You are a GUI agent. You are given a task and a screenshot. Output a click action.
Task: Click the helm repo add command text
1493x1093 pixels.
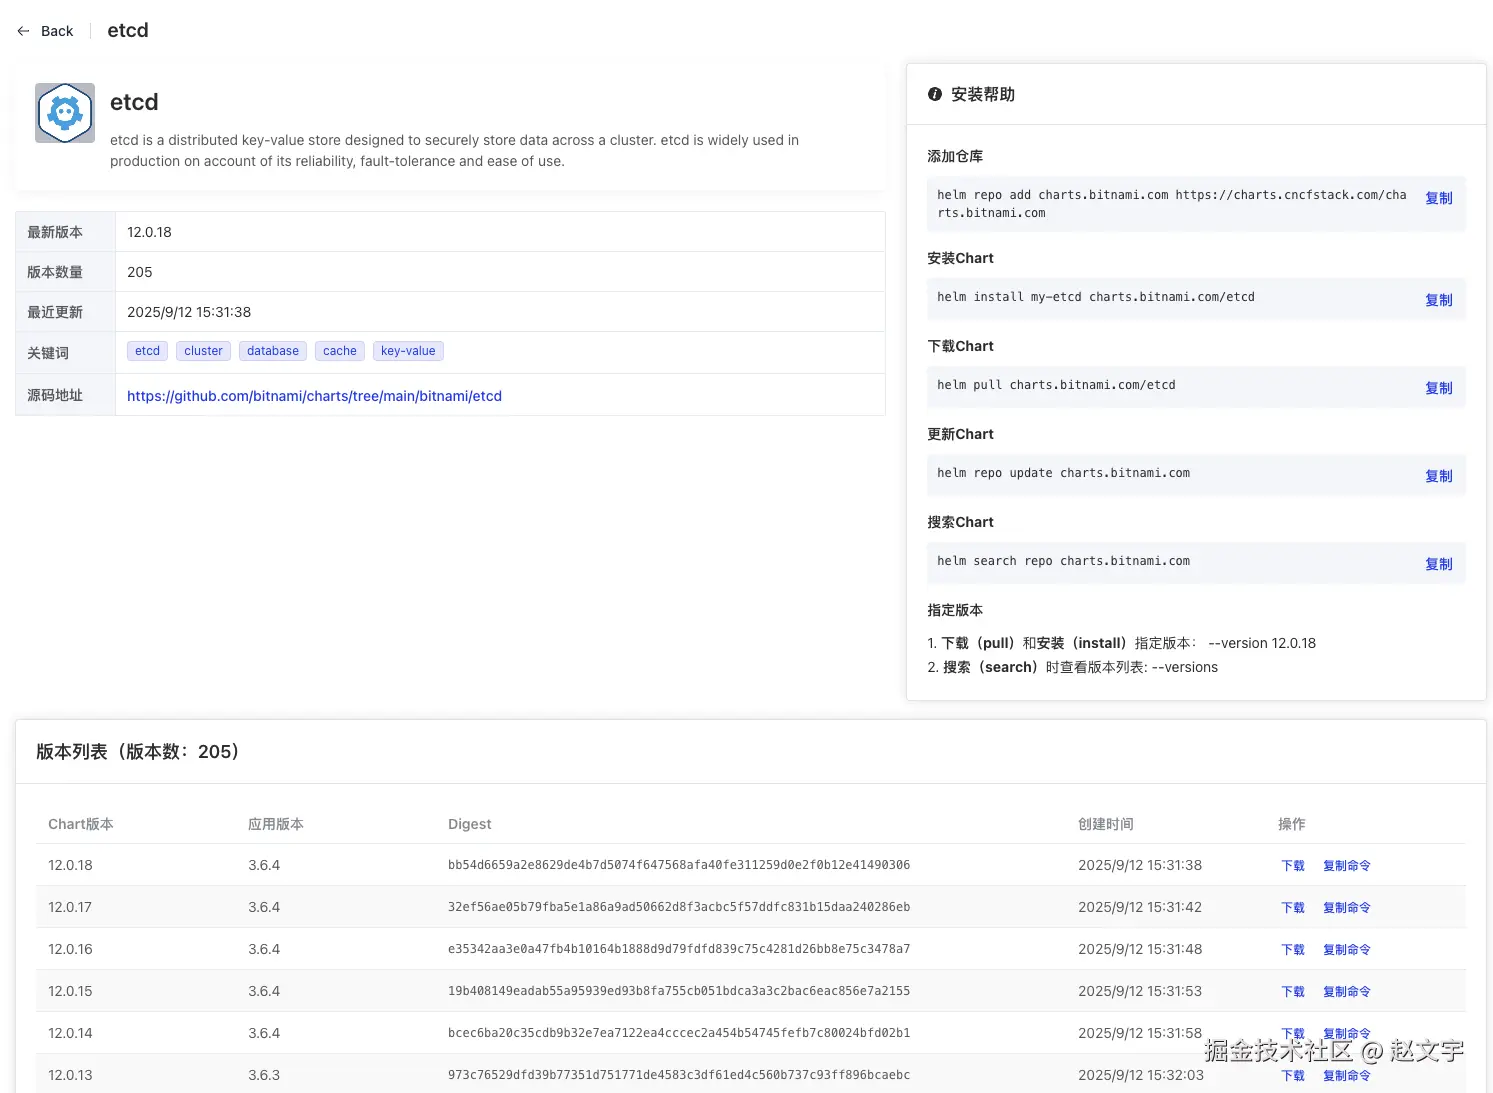1172,204
